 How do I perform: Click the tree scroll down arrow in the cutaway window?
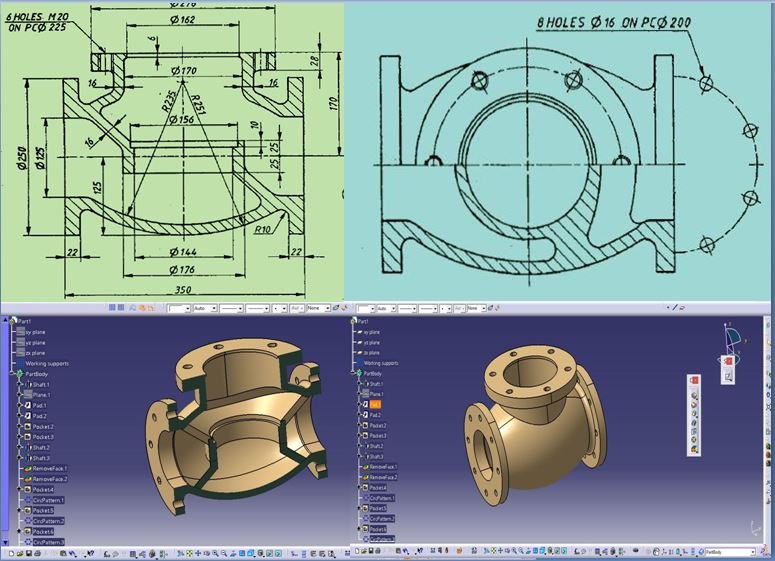point(7,541)
